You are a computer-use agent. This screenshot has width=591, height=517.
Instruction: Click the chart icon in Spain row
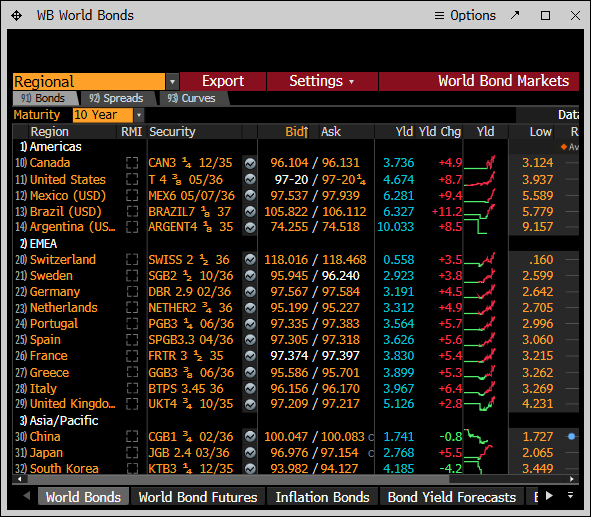(250, 340)
